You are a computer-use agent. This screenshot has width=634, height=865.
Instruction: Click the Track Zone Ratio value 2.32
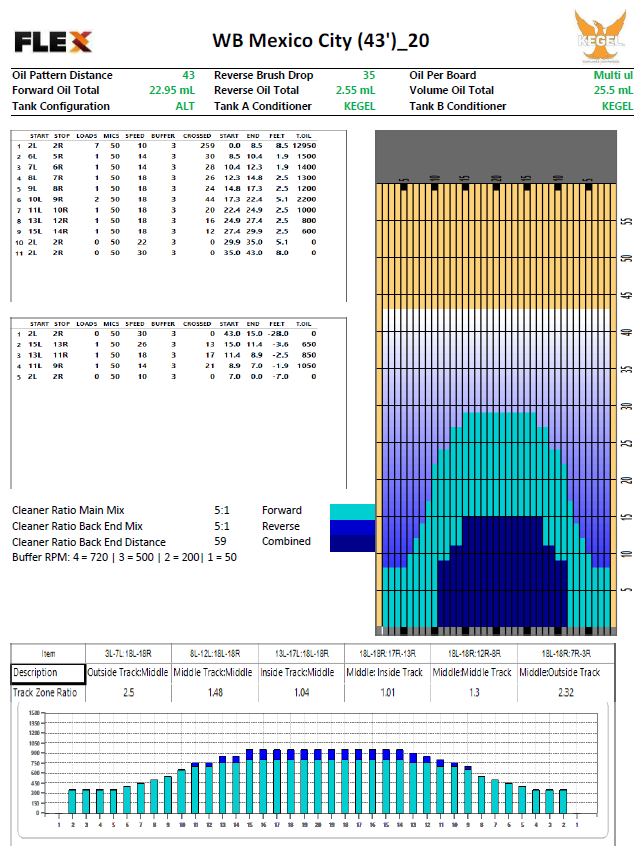tap(566, 692)
